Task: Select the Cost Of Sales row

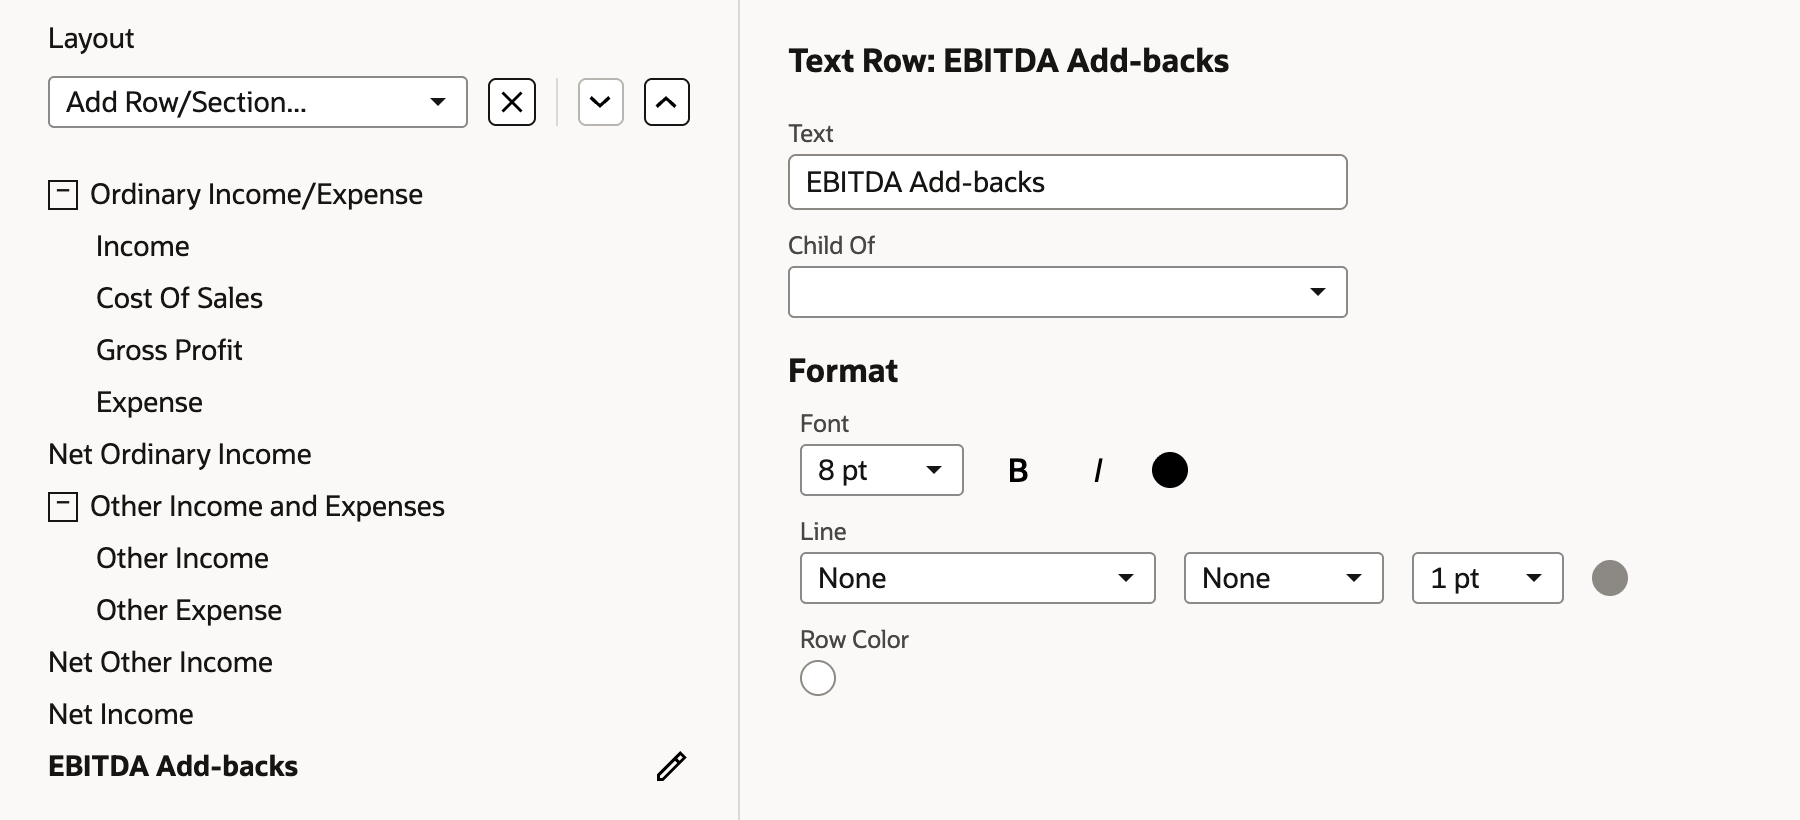Action: (x=179, y=298)
